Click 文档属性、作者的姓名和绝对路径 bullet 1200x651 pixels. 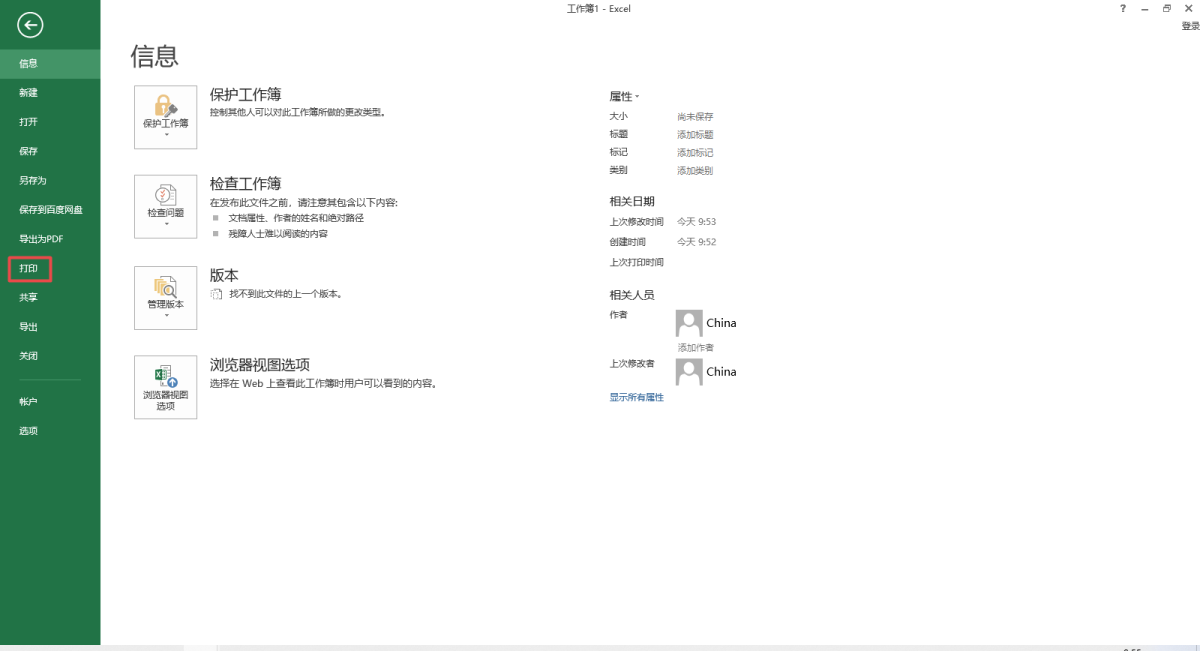point(296,218)
